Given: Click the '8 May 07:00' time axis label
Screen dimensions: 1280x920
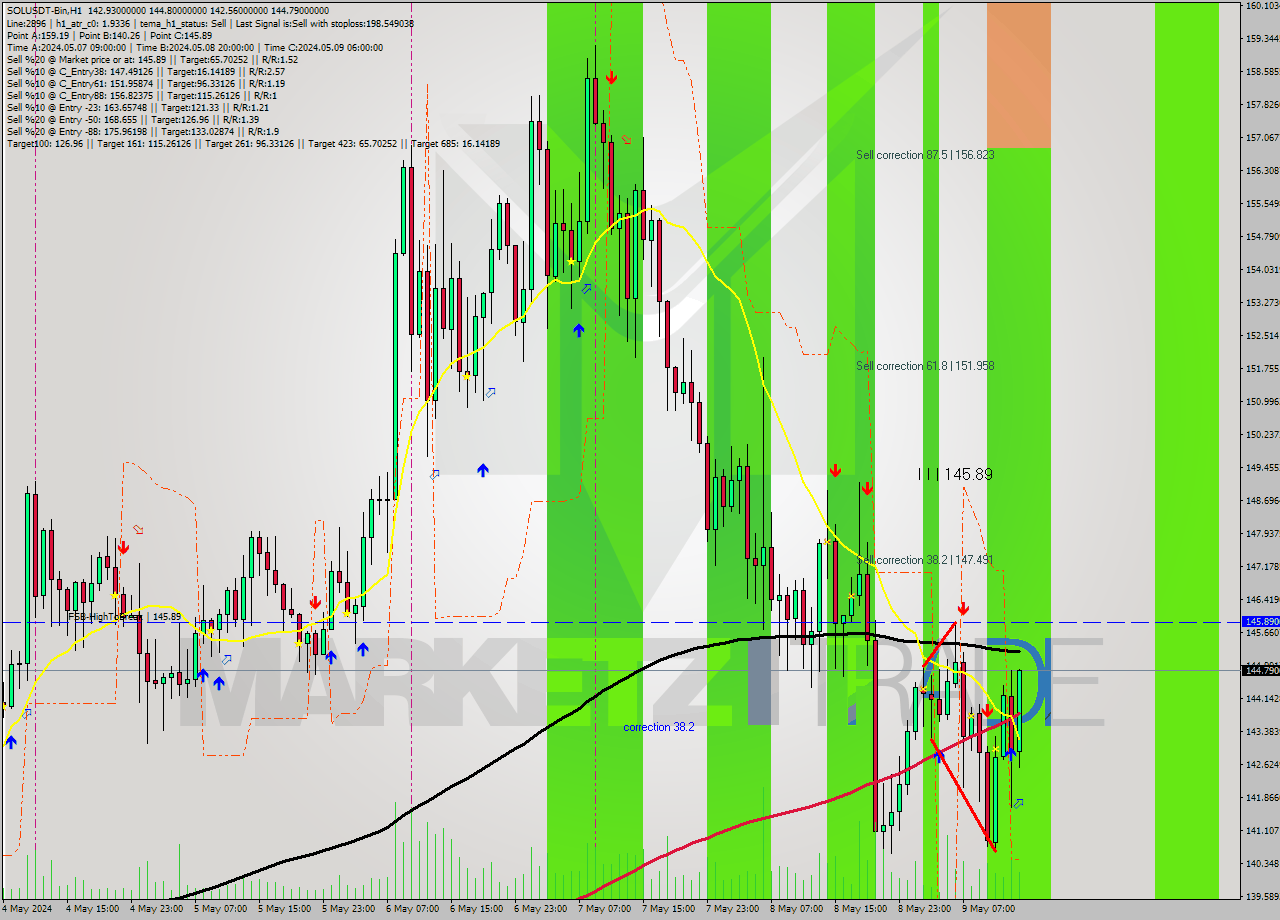Looking at the screenshot, I should [x=795, y=909].
